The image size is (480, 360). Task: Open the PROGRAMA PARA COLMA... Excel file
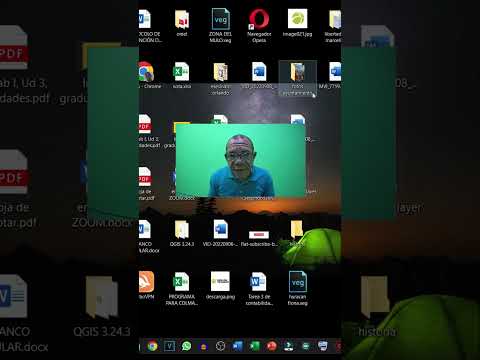(x=182, y=288)
